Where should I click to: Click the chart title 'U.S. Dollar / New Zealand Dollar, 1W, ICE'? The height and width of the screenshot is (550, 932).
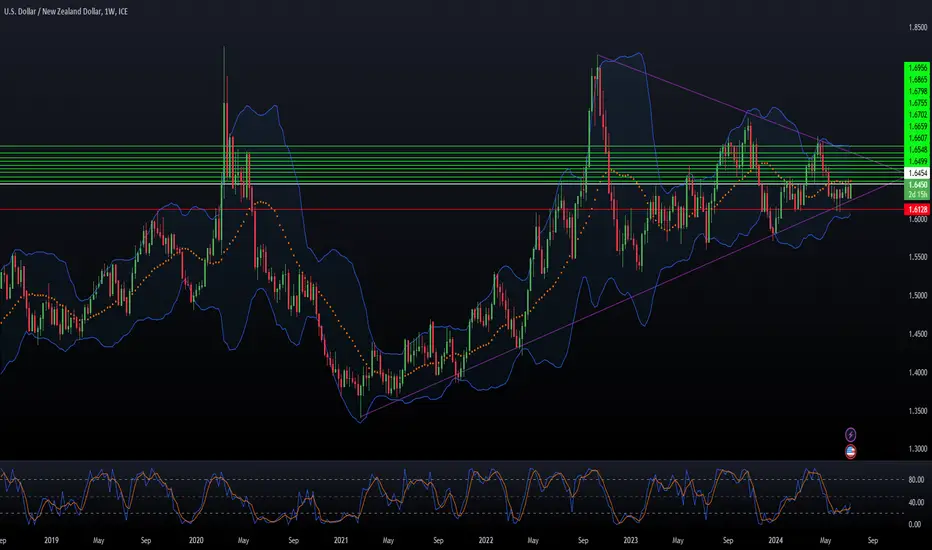(66, 11)
